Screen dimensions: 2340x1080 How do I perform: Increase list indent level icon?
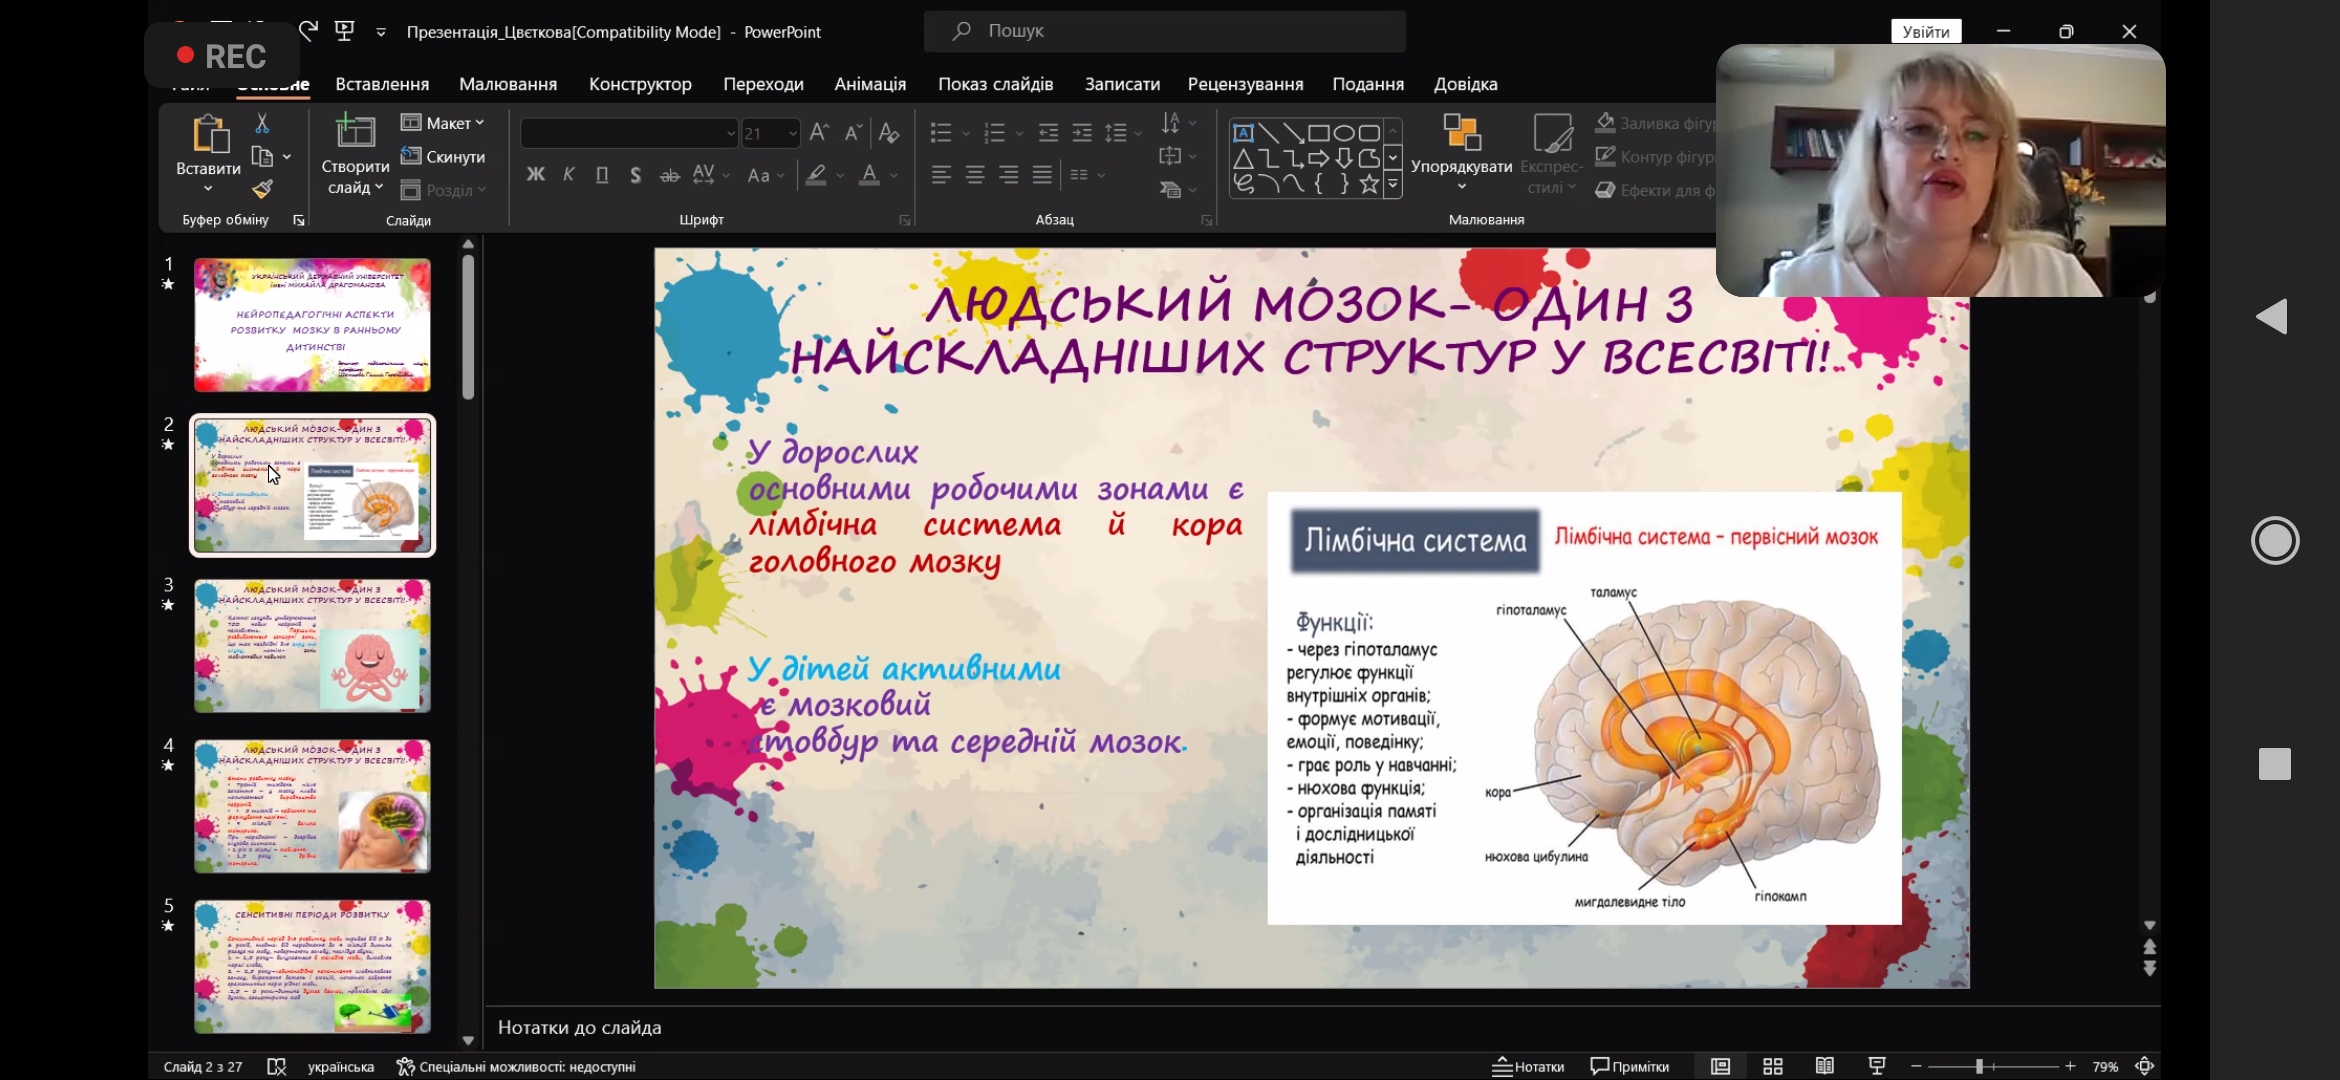(x=1082, y=132)
